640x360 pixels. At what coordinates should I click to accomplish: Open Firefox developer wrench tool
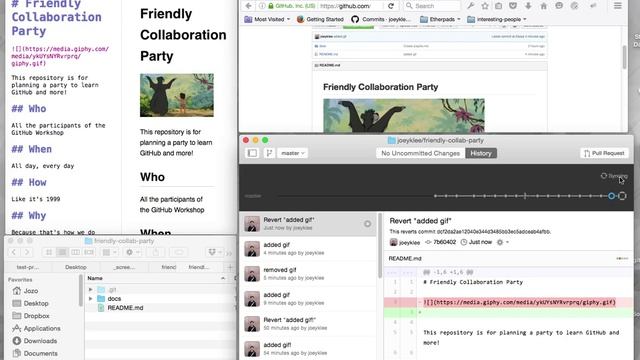(471, 6)
